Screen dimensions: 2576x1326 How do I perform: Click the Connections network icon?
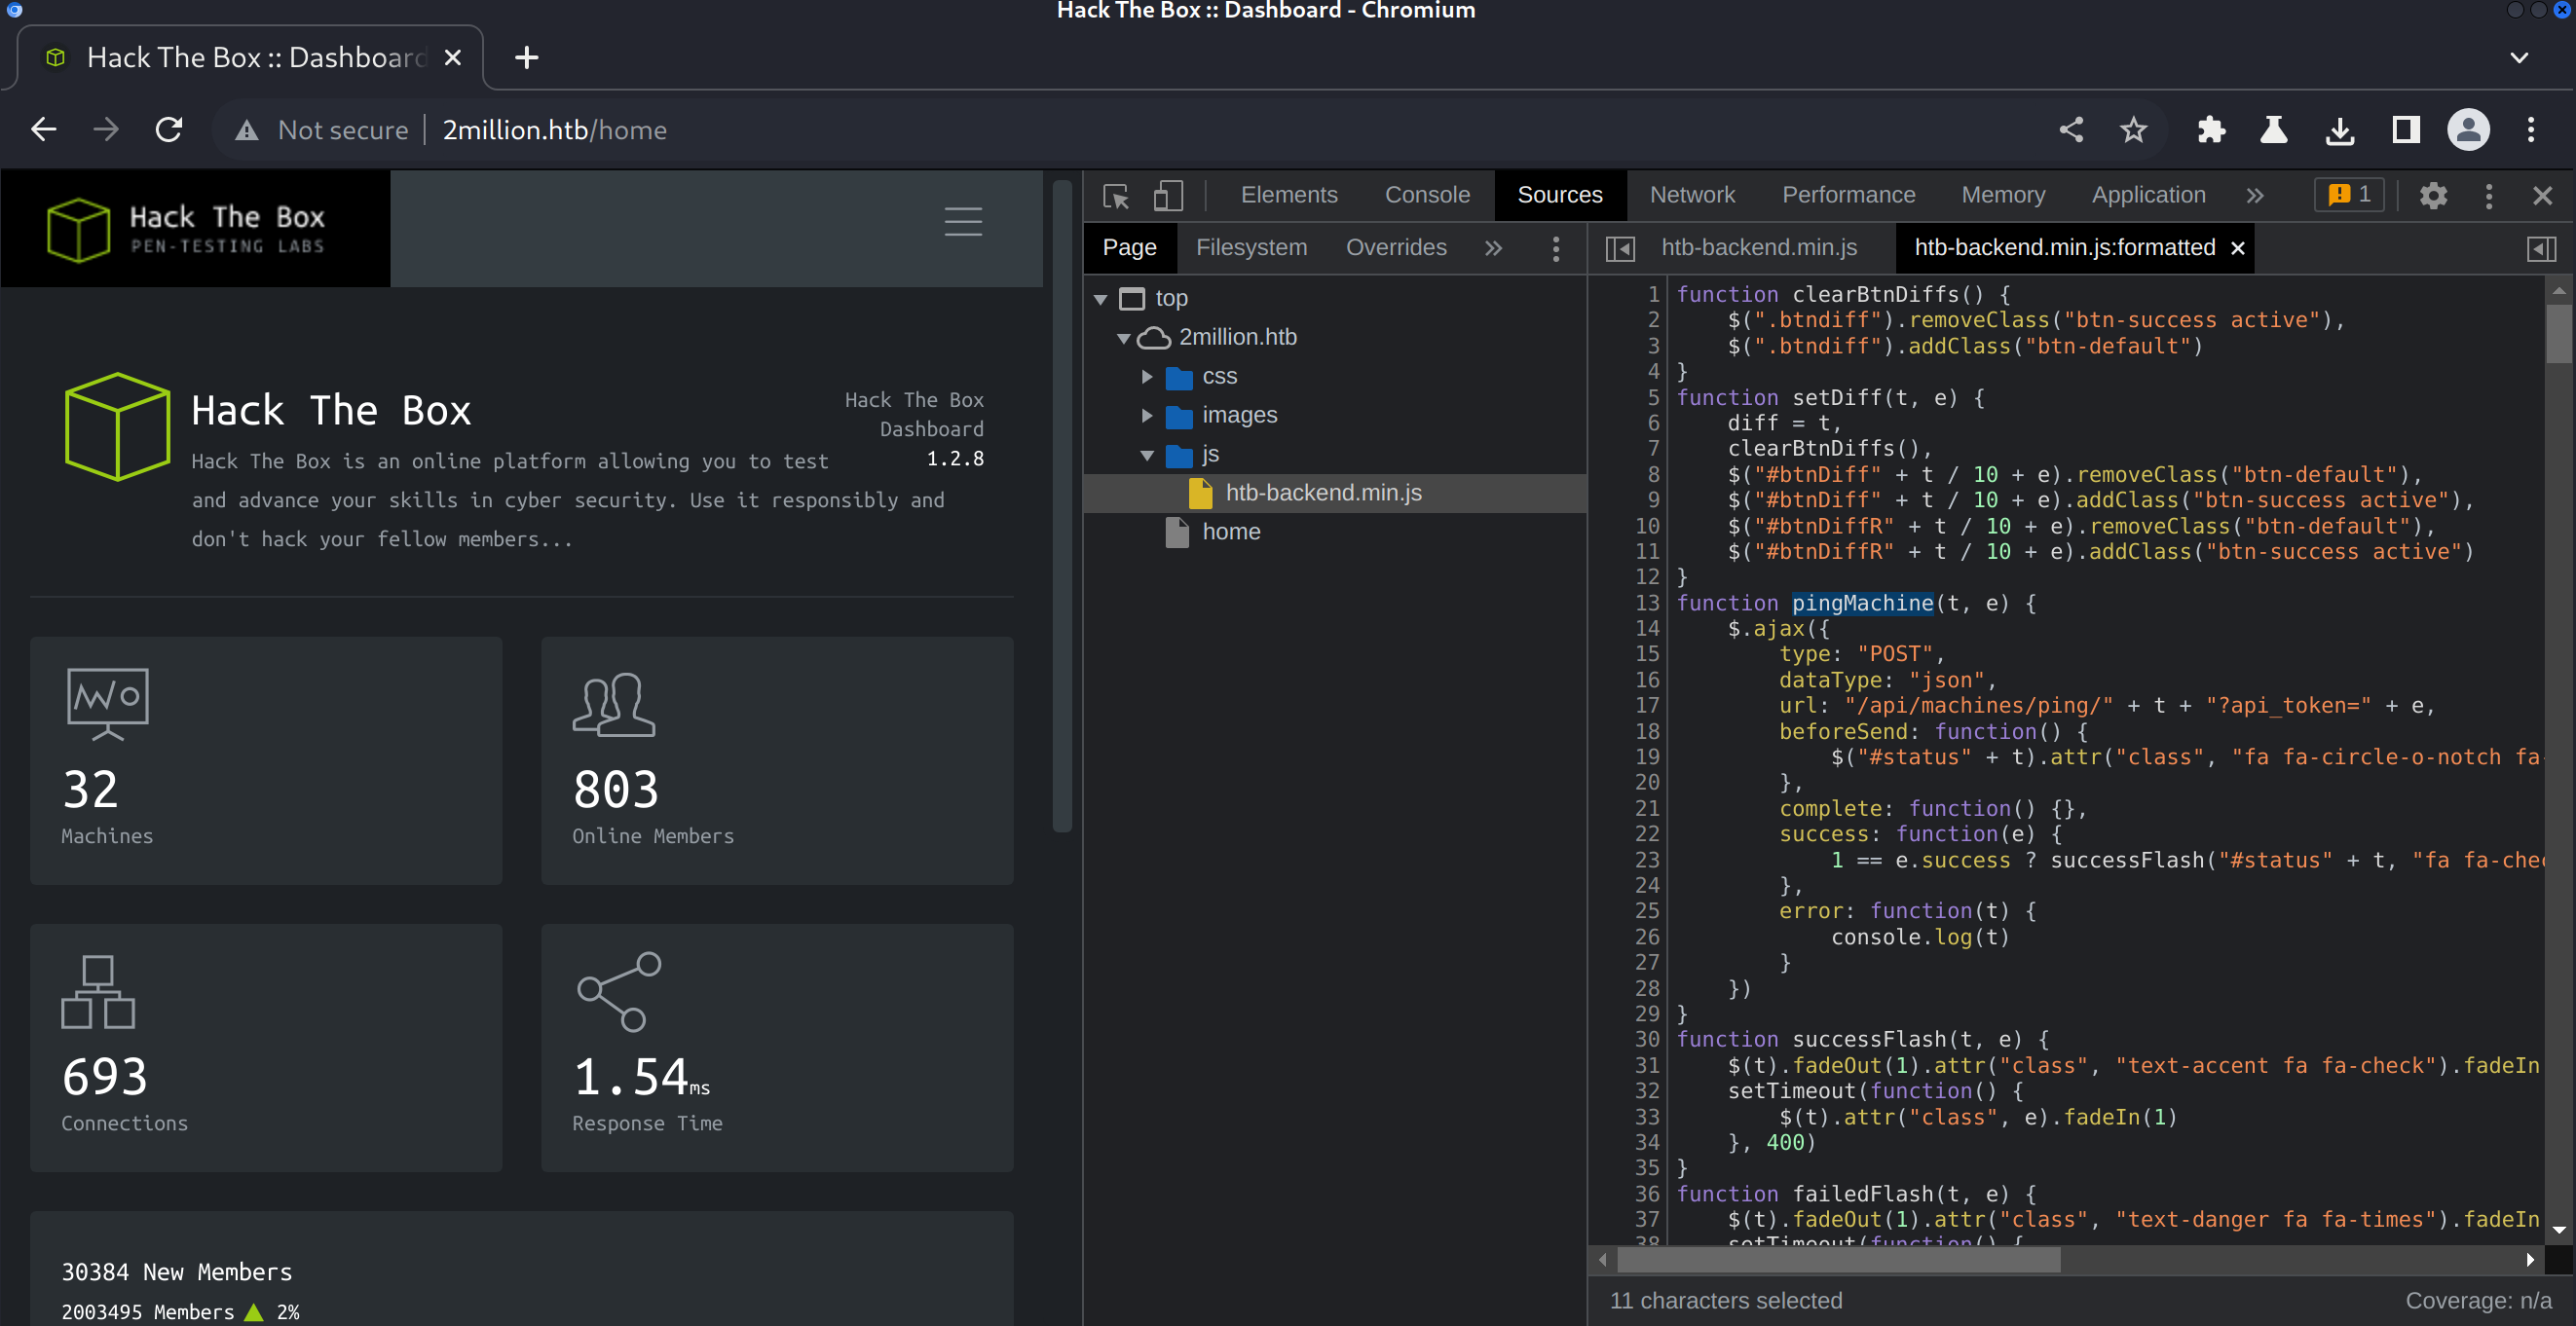click(98, 991)
